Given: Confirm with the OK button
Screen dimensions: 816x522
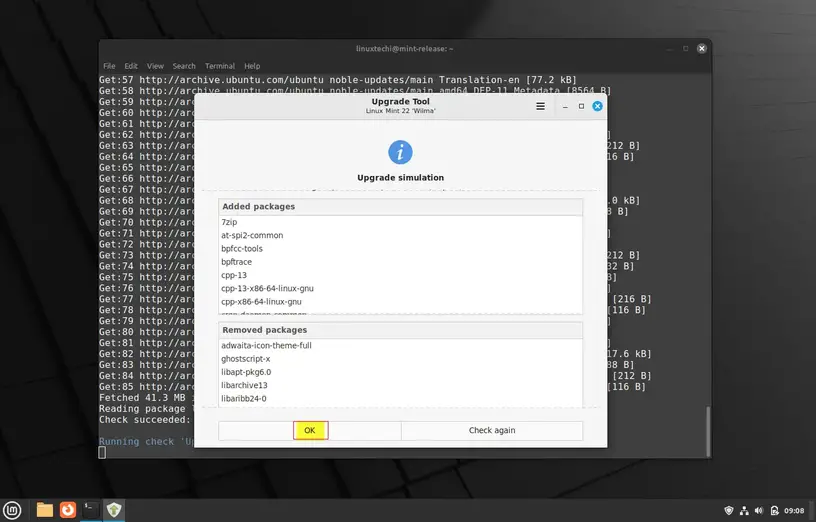Looking at the screenshot, I should point(310,430).
